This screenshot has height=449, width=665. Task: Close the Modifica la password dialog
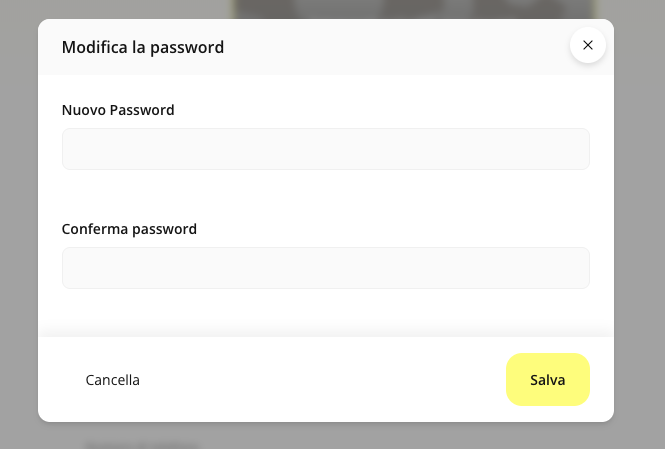tap(588, 45)
